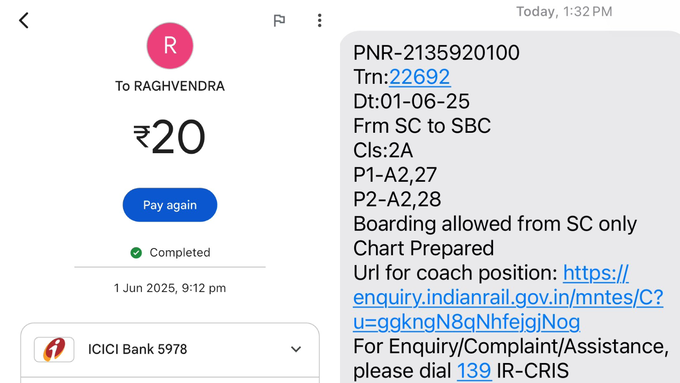Tap the flag report icon

[x=279, y=20]
